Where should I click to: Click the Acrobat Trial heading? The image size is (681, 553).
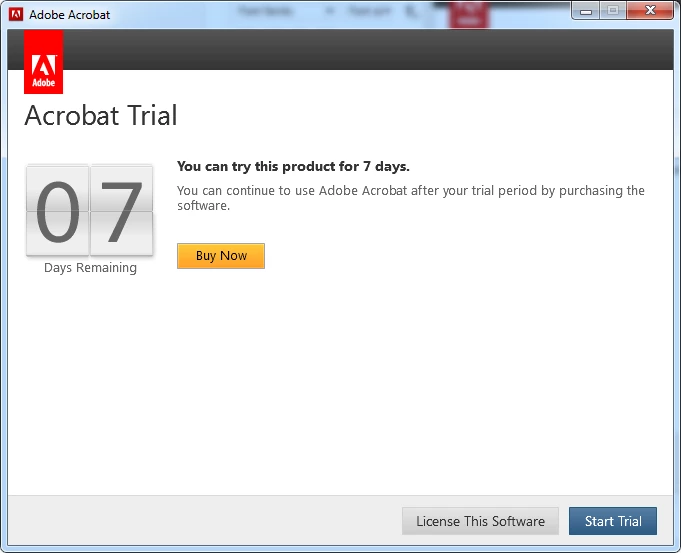click(x=101, y=116)
